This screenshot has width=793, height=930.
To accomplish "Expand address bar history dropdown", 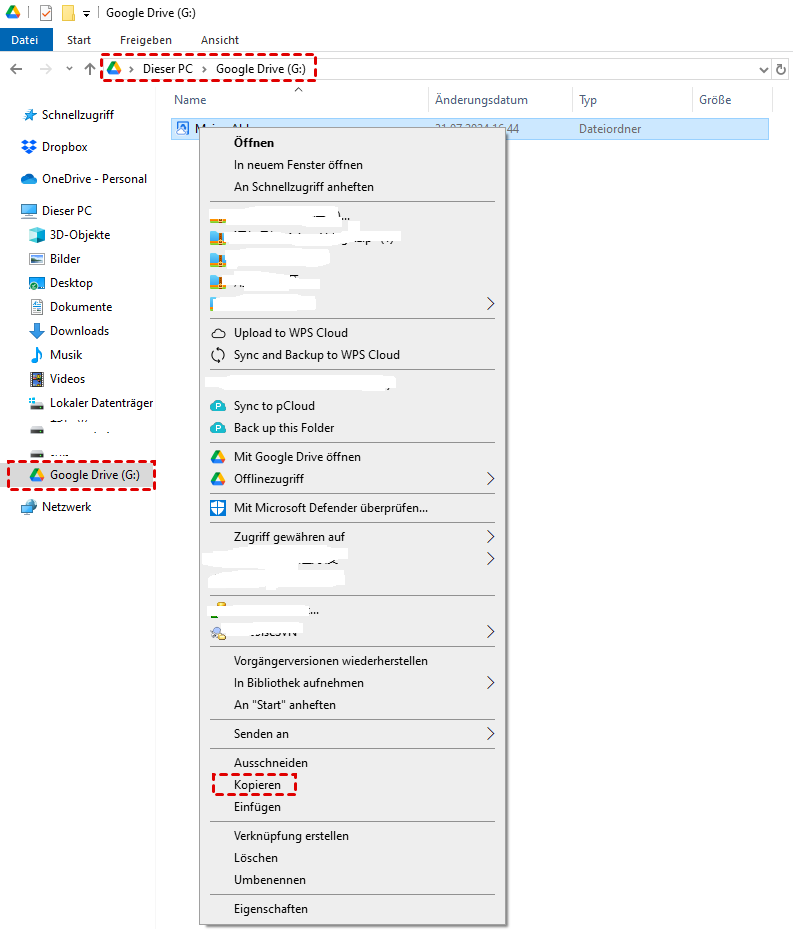I will click(x=763, y=70).
